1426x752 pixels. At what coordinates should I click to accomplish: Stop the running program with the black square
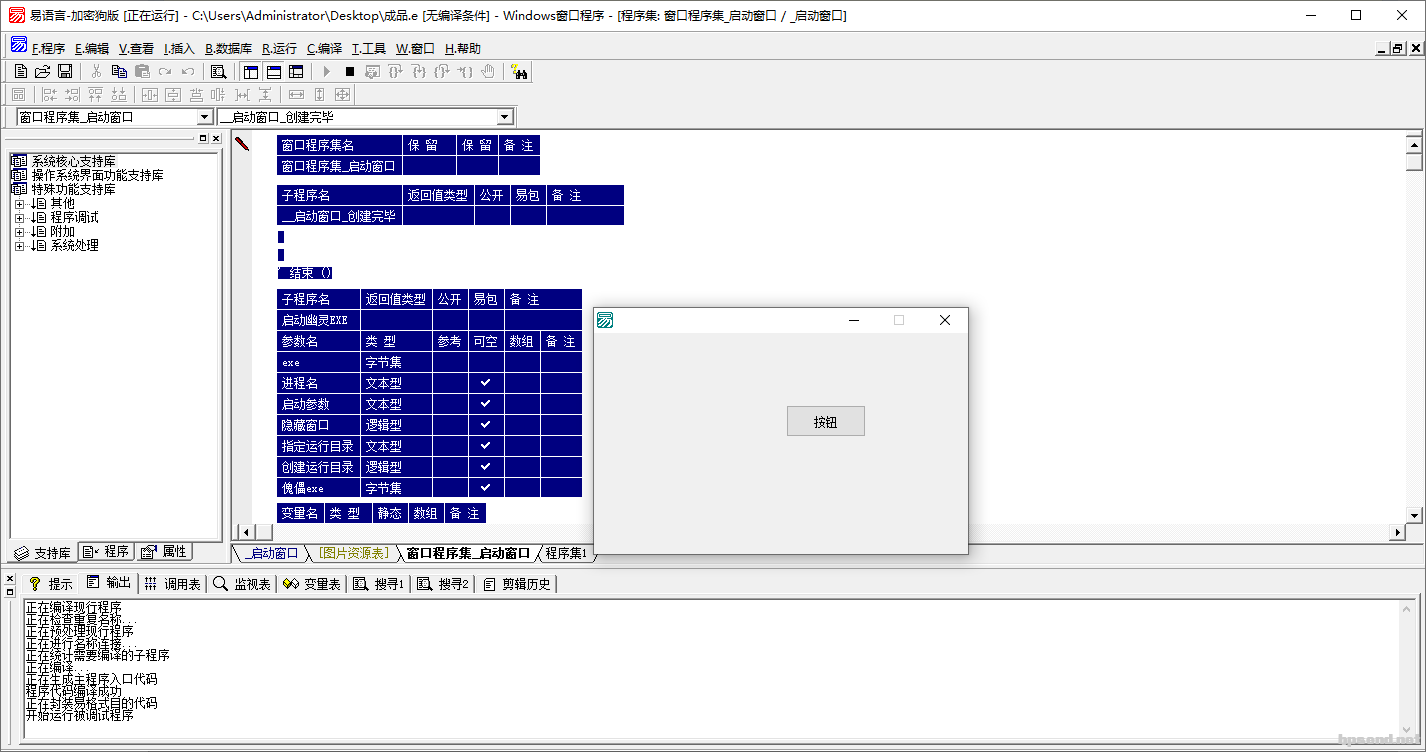[350, 71]
